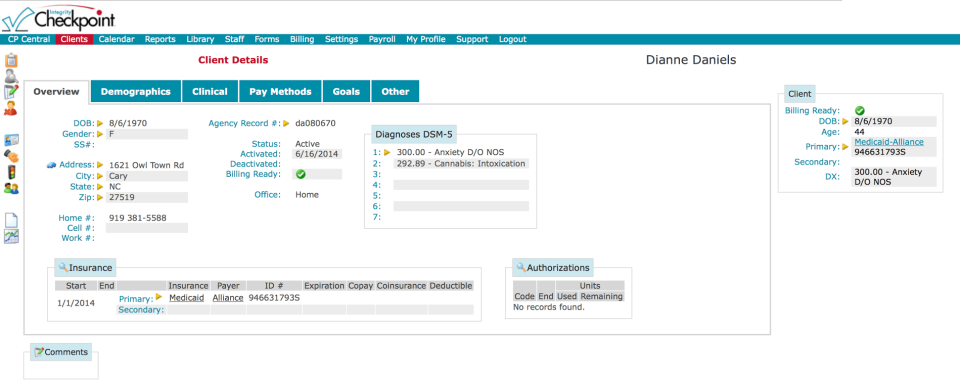
Task: Open the Reports menu
Action: [x=160, y=39]
